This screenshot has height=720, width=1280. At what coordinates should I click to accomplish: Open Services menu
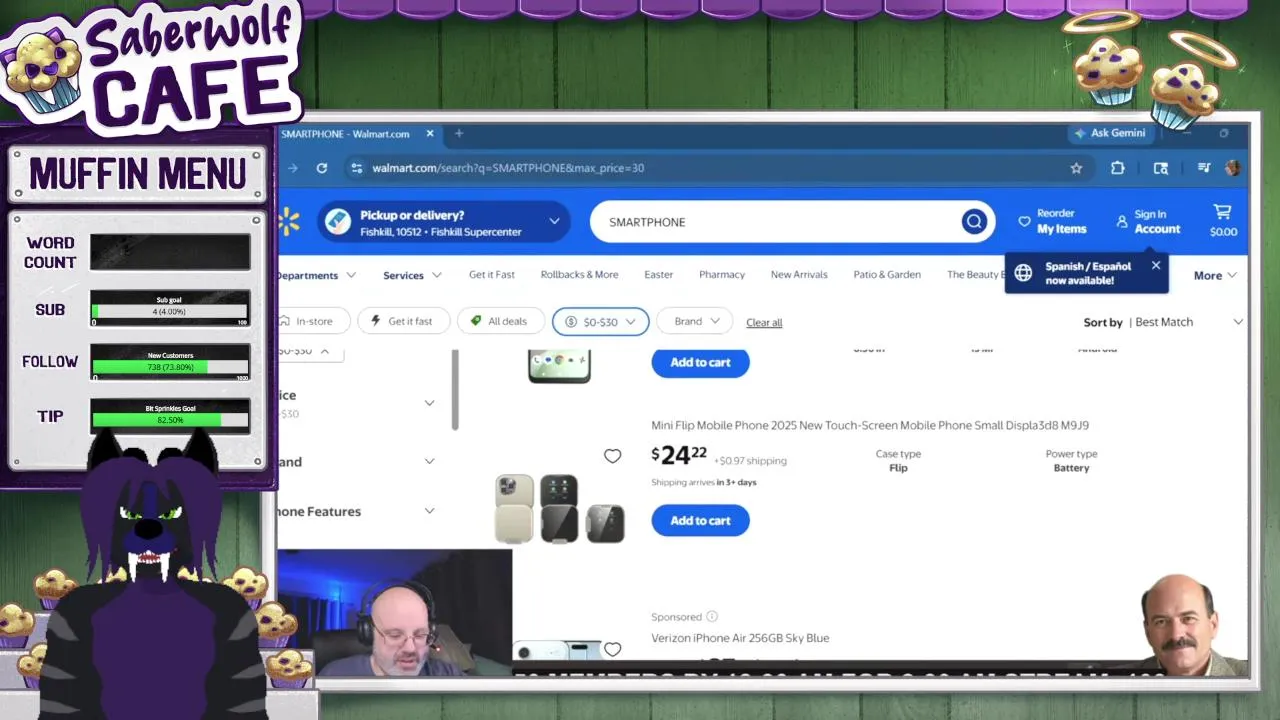point(412,275)
